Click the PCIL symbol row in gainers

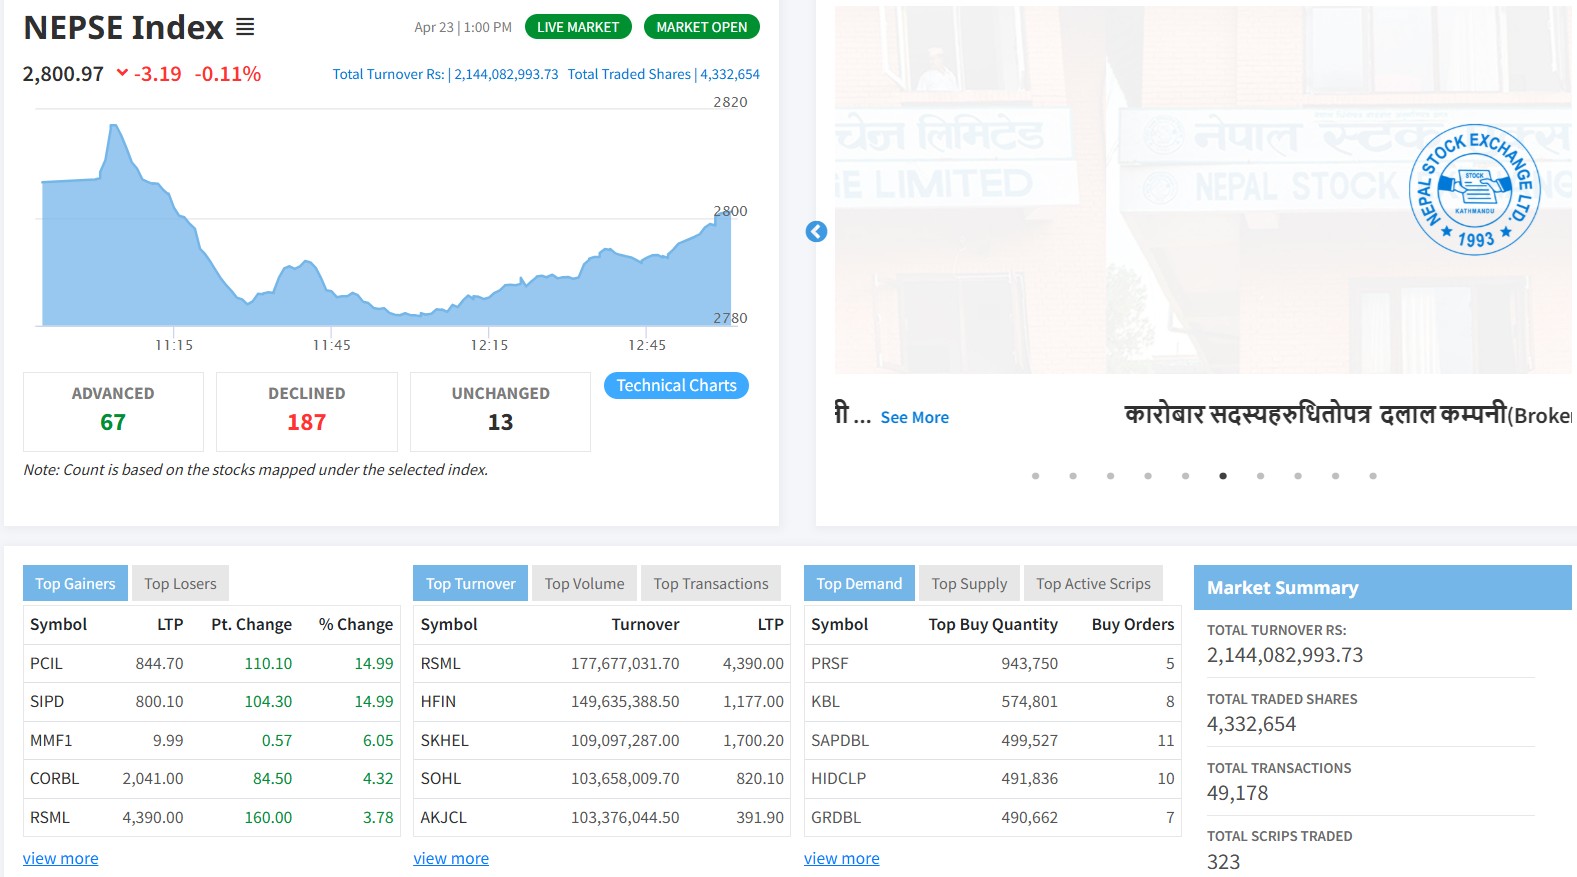click(47, 664)
